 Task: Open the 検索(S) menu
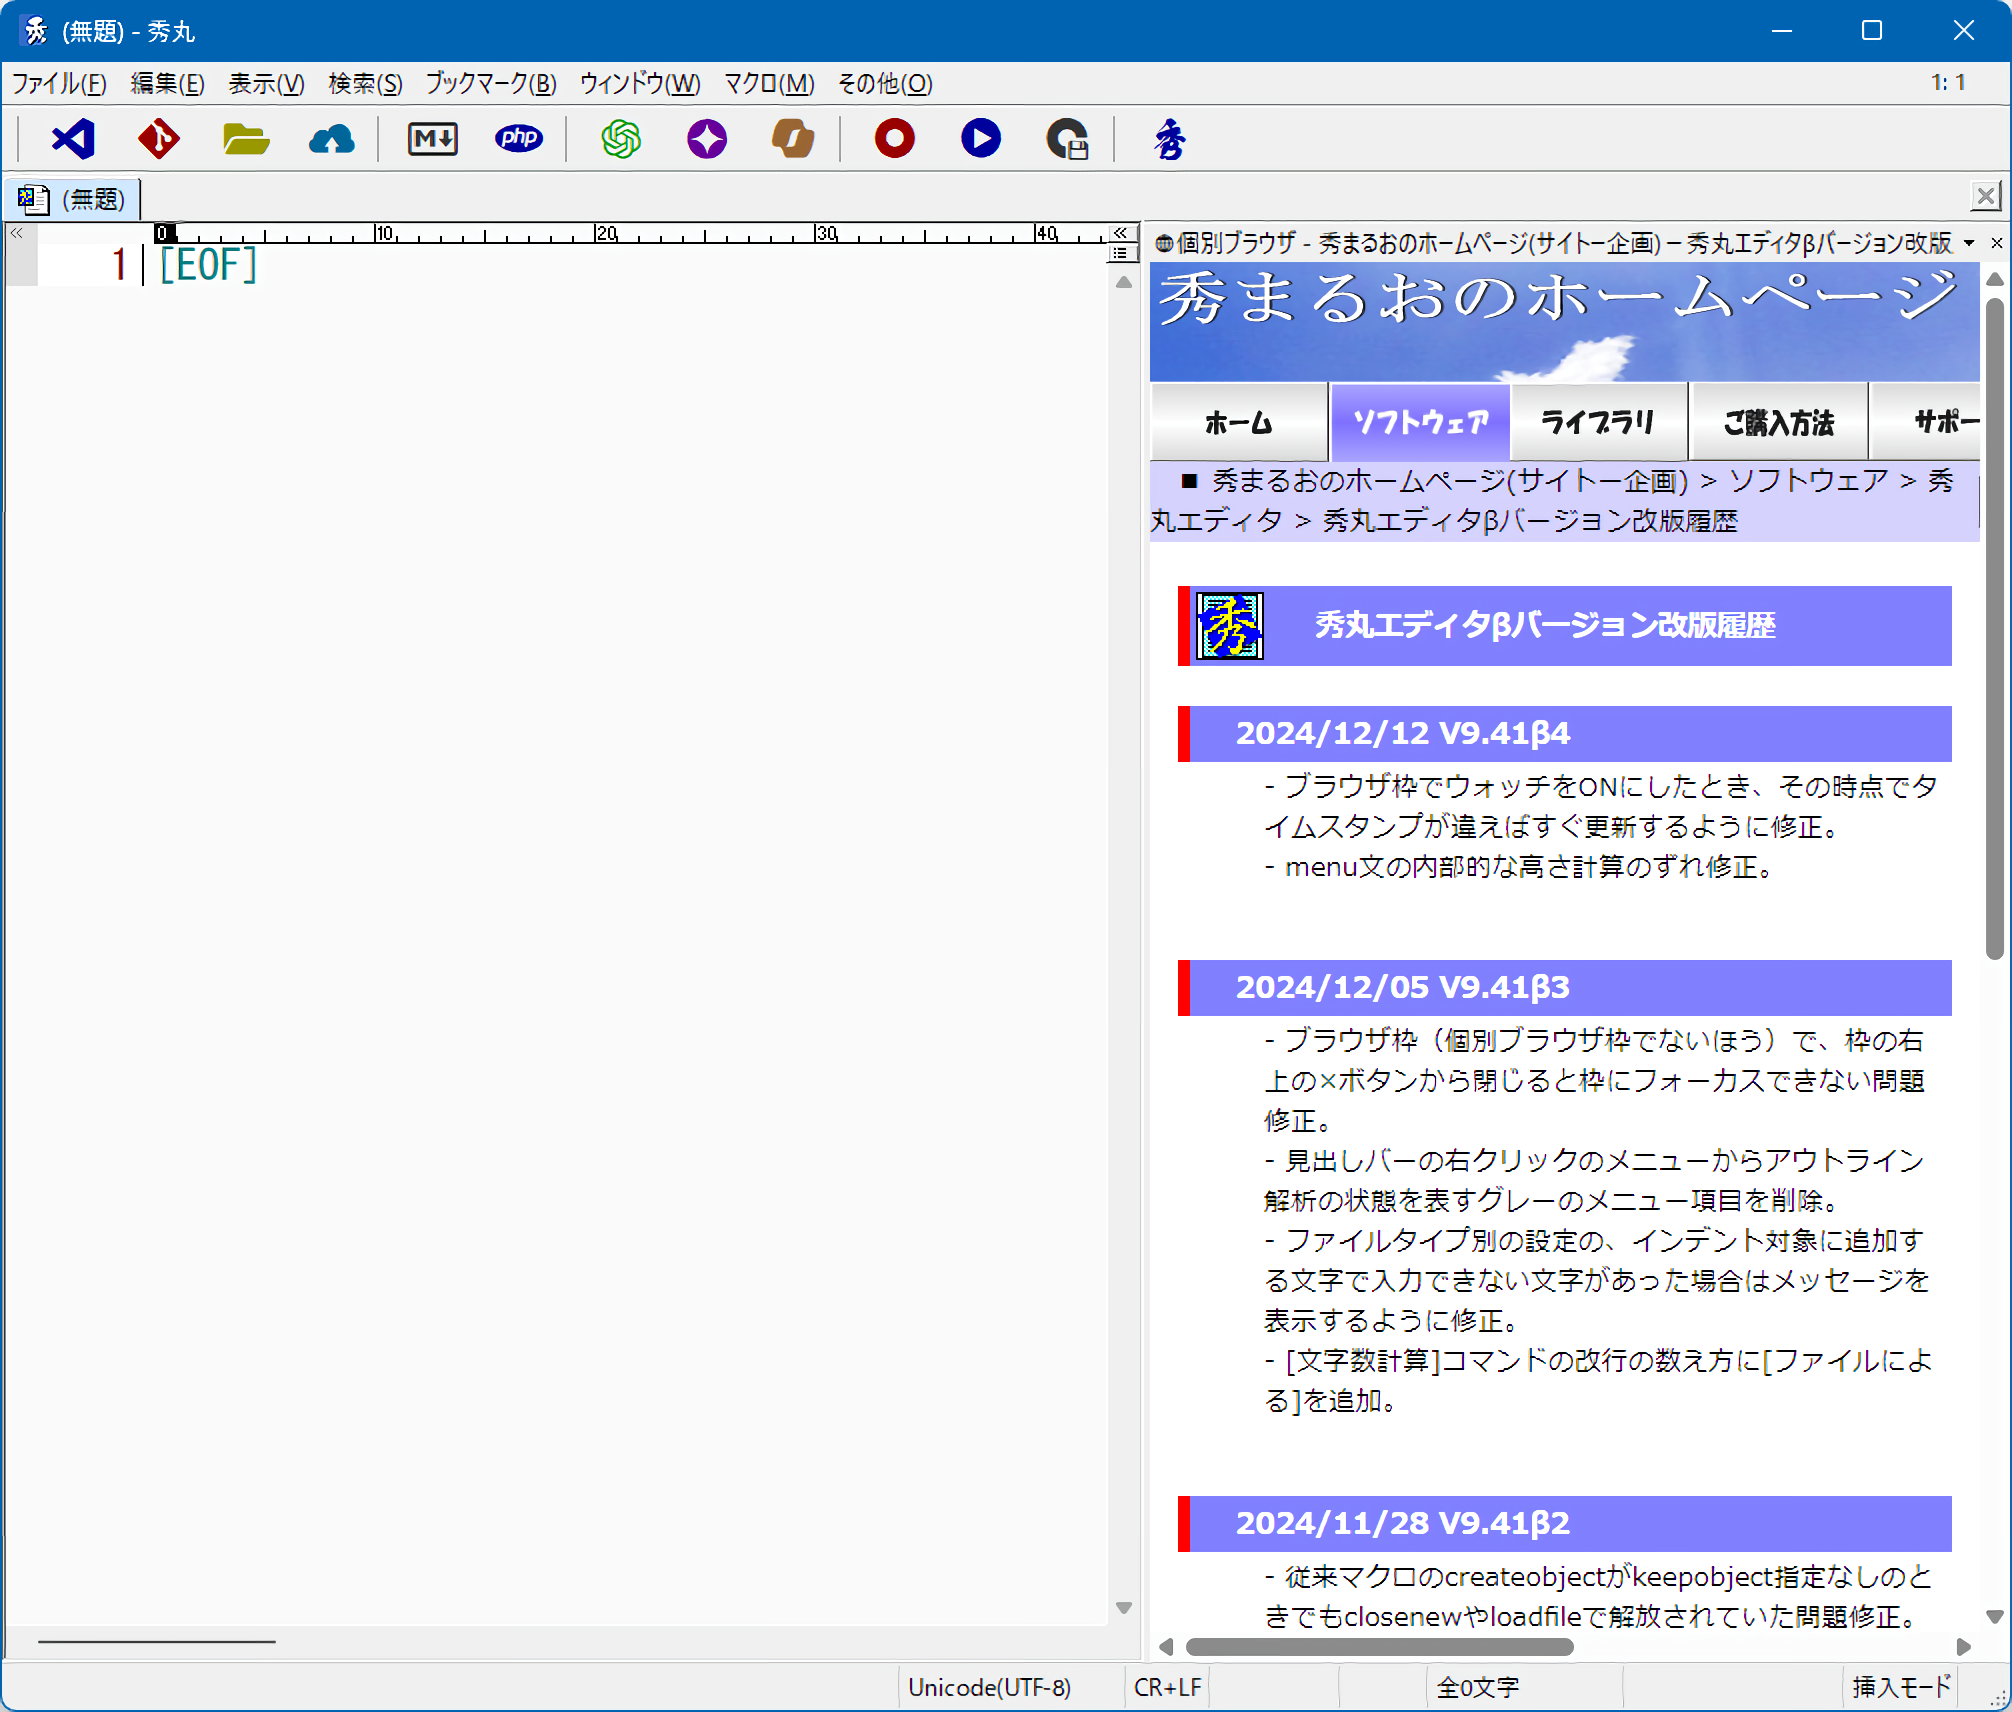[x=365, y=84]
